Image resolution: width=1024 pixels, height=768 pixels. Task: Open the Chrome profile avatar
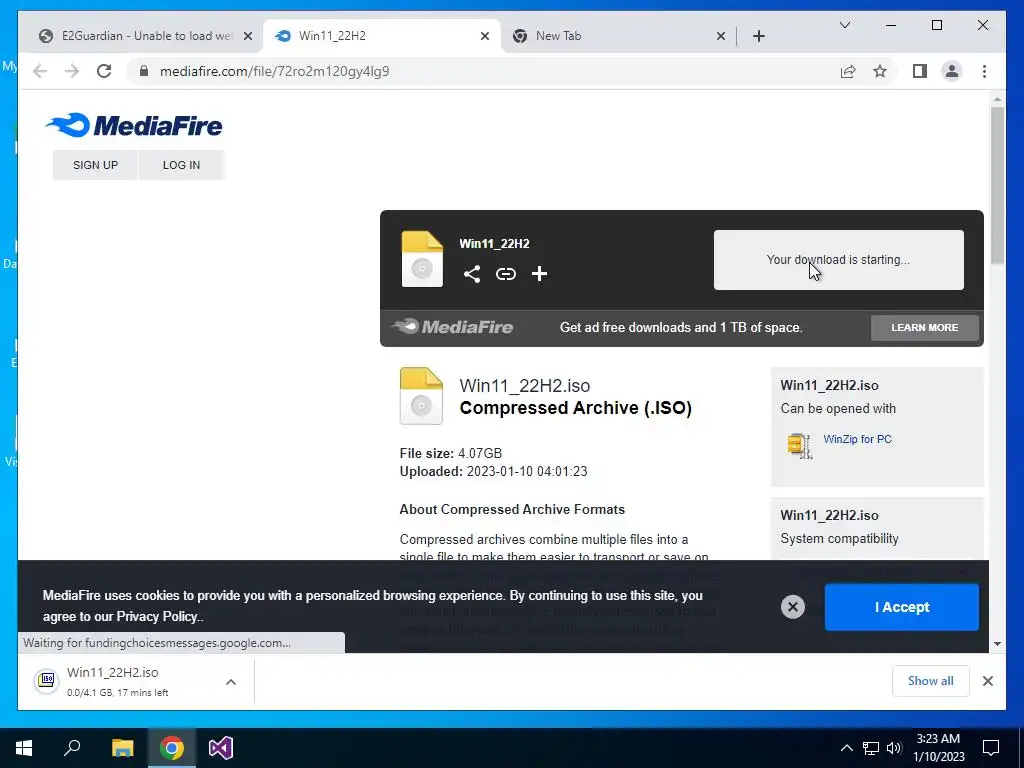952,71
